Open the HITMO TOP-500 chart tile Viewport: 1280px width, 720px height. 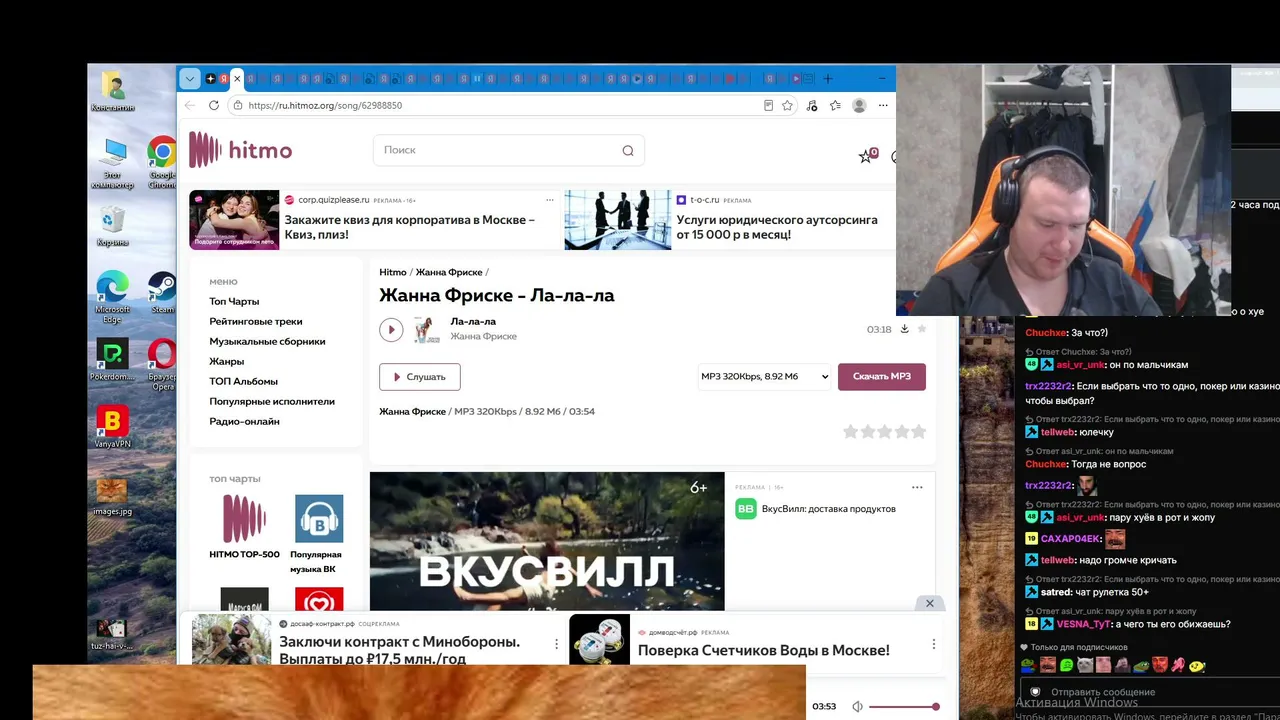[x=244, y=526]
